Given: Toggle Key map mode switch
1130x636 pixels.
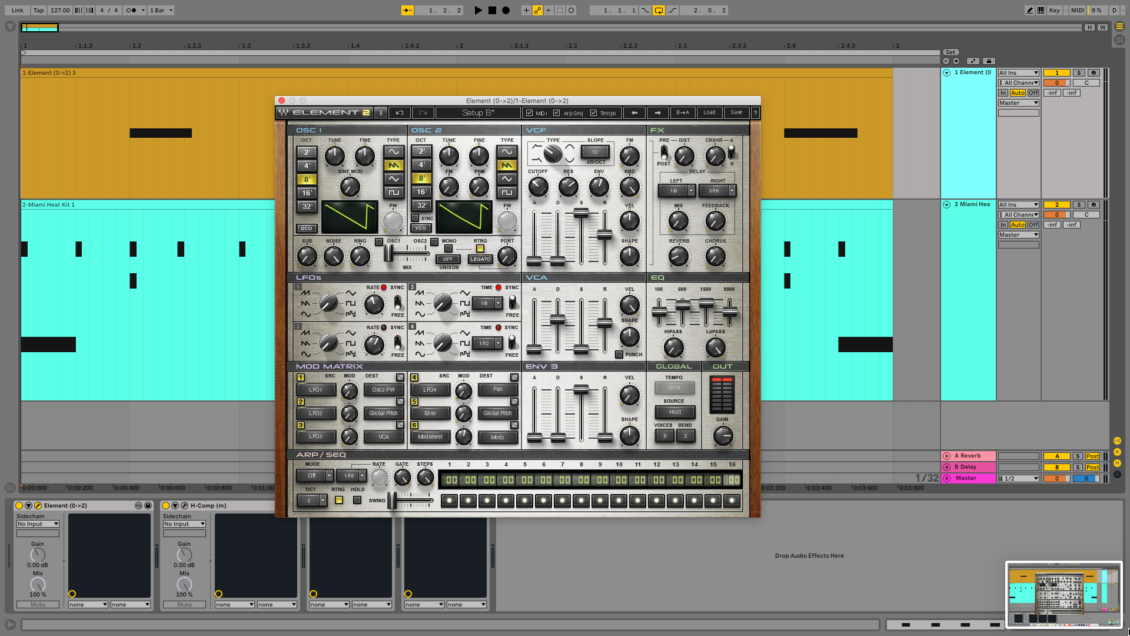Looking at the screenshot, I should pyautogui.click(x=1054, y=10).
